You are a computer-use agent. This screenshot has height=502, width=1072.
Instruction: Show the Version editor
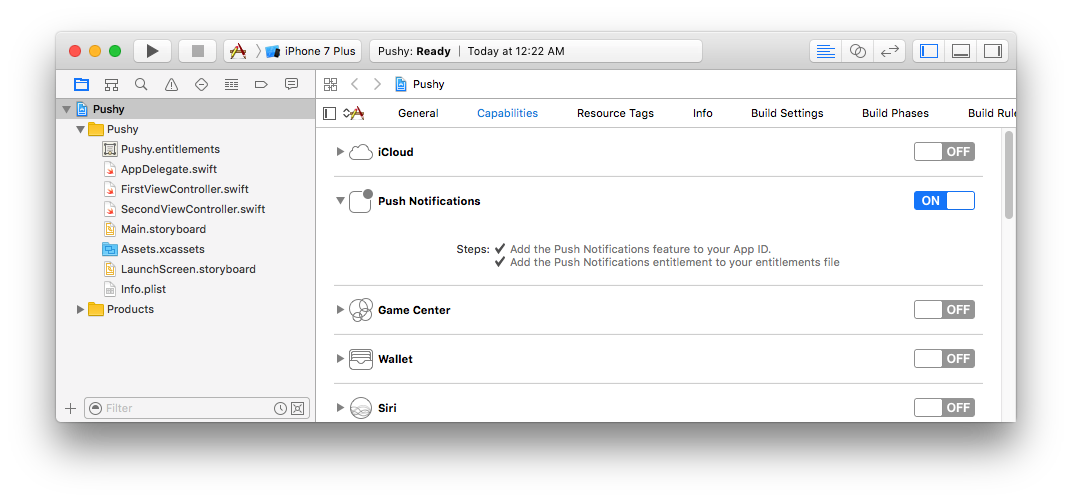tap(889, 51)
